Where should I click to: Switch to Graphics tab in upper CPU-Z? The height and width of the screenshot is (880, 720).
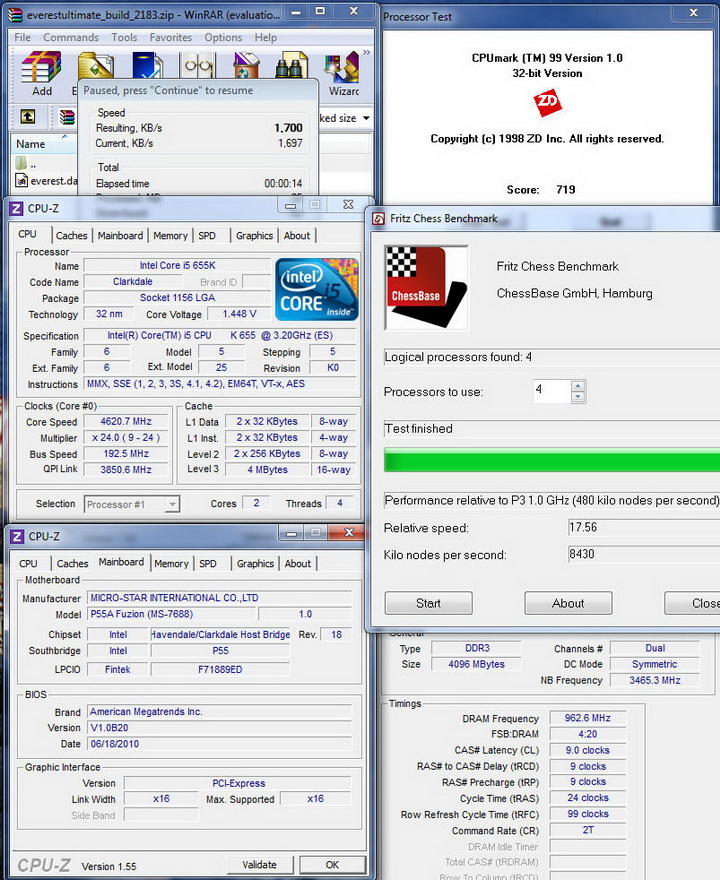[x=254, y=236]
